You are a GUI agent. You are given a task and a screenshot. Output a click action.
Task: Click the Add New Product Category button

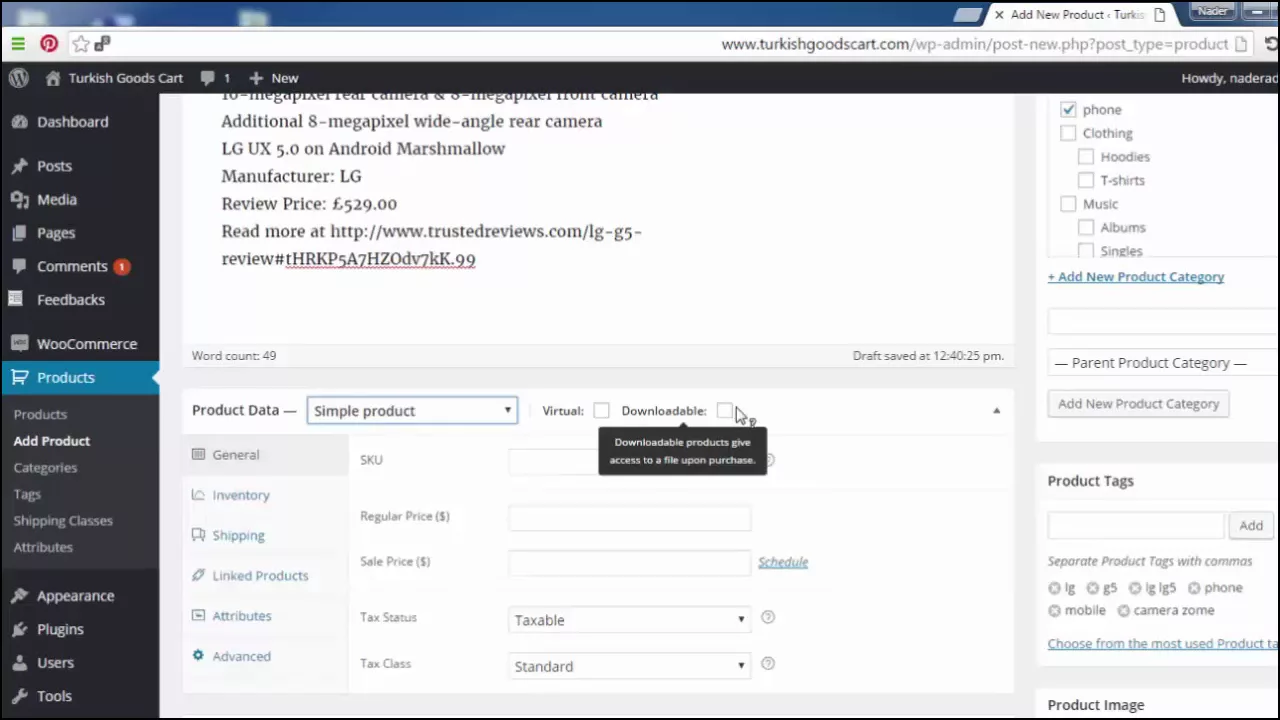click(x=1139, y=404)
